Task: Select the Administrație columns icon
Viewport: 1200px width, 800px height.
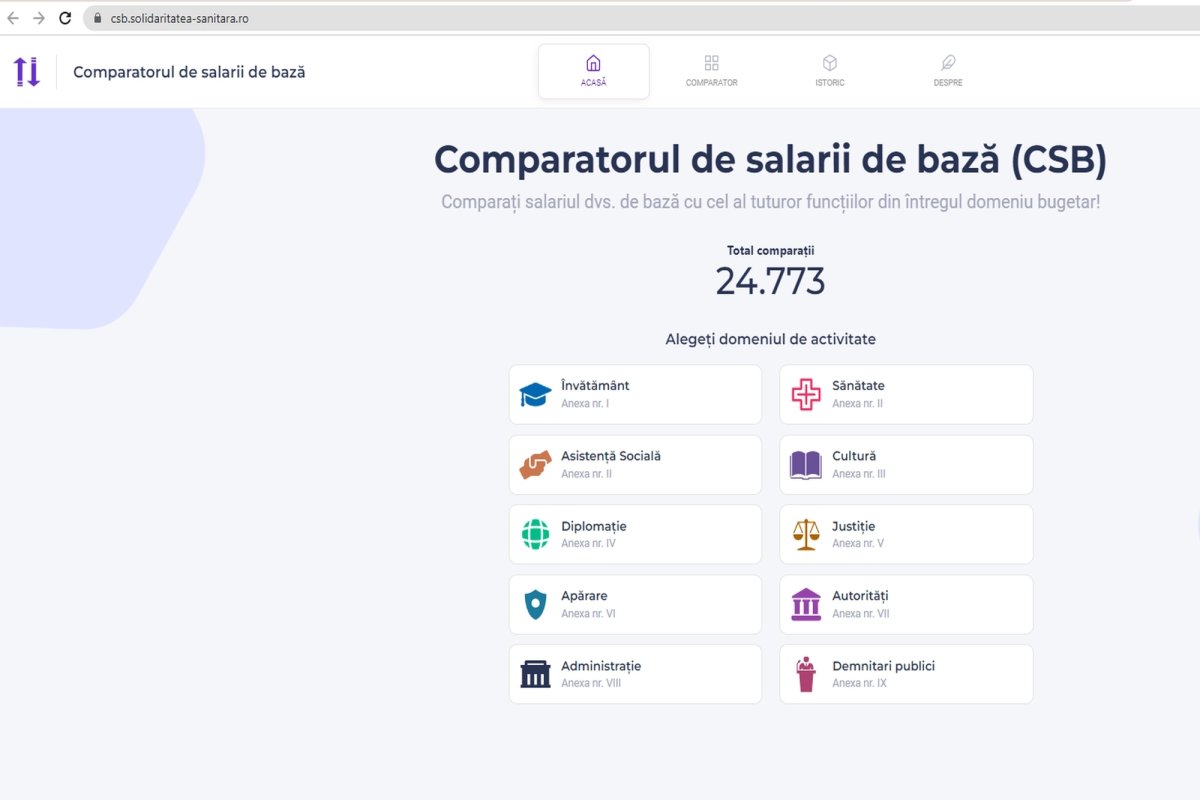Action: (535, 674)
